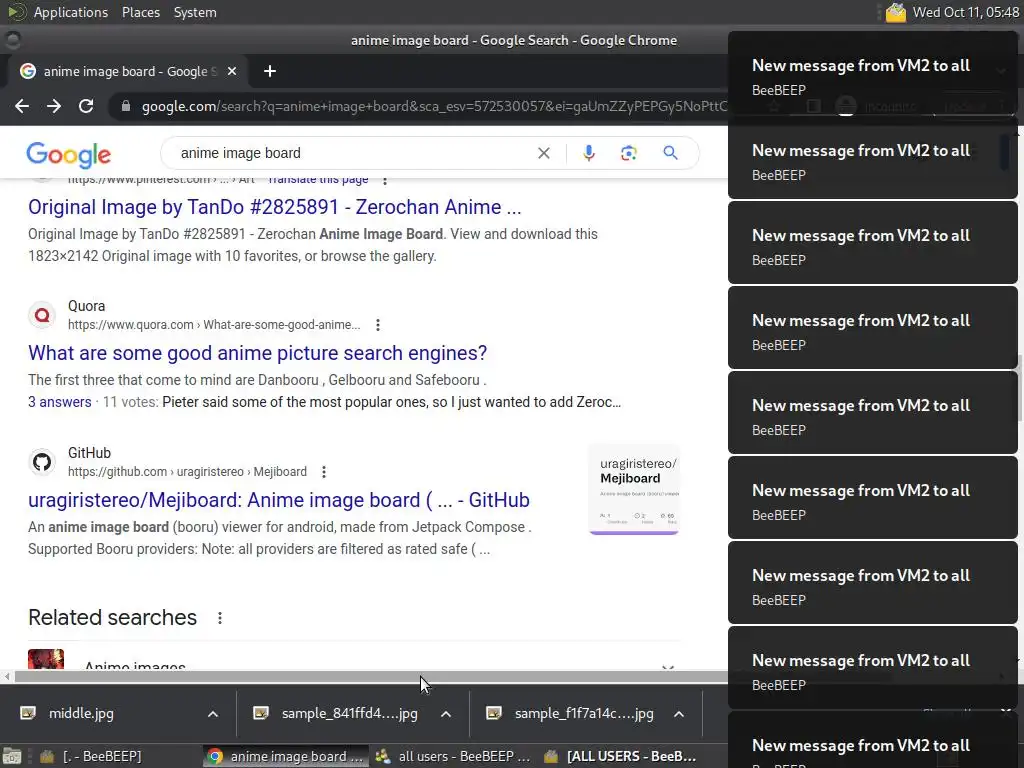The width and height of the screenshot is (1024, 768).
Task: Open What are some good anime picture search engines
Action: point(257,353)
